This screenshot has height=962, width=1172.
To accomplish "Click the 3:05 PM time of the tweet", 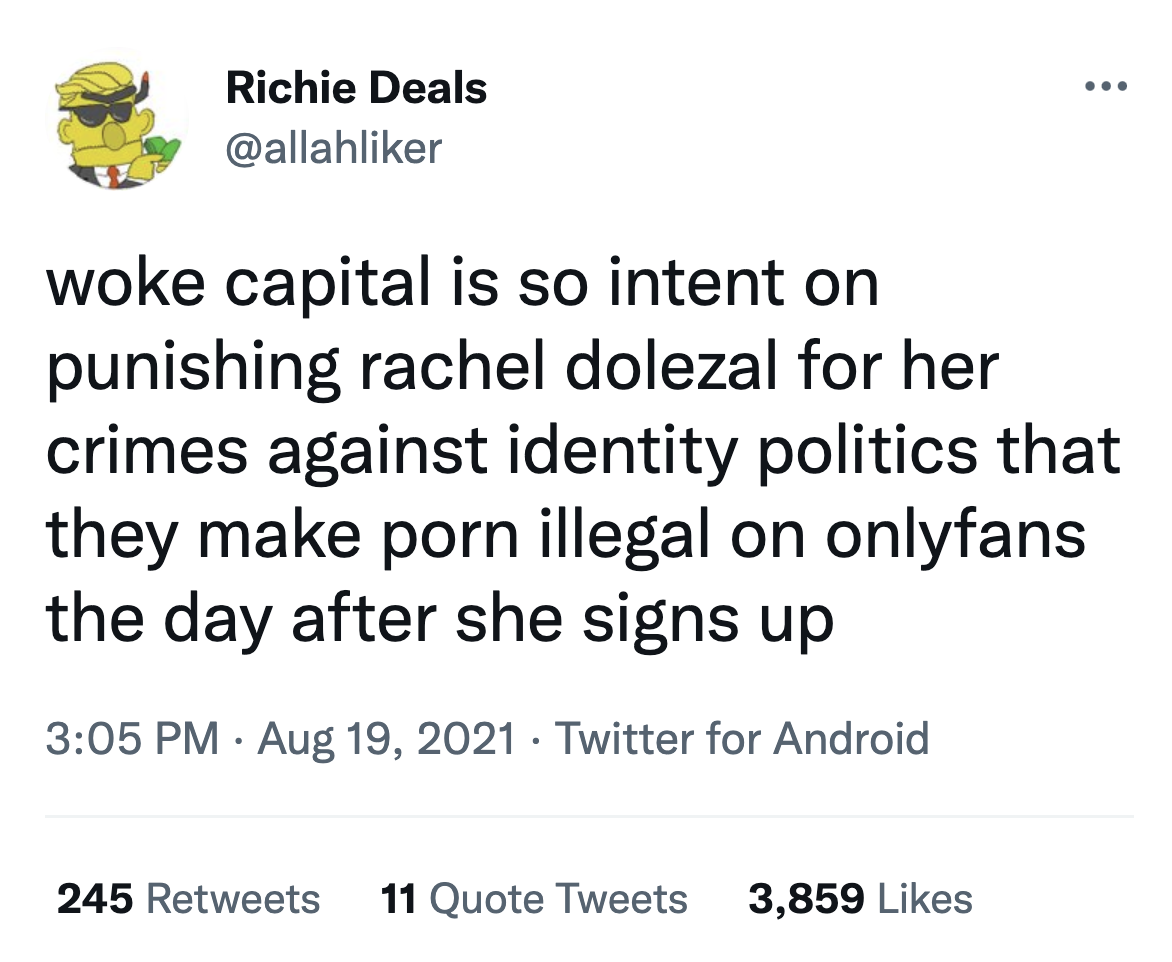I will 130,739.
